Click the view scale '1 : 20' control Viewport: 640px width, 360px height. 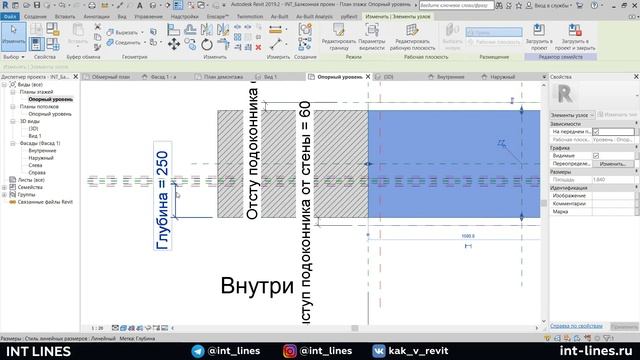pyautogui.click(x=97, y=328)
